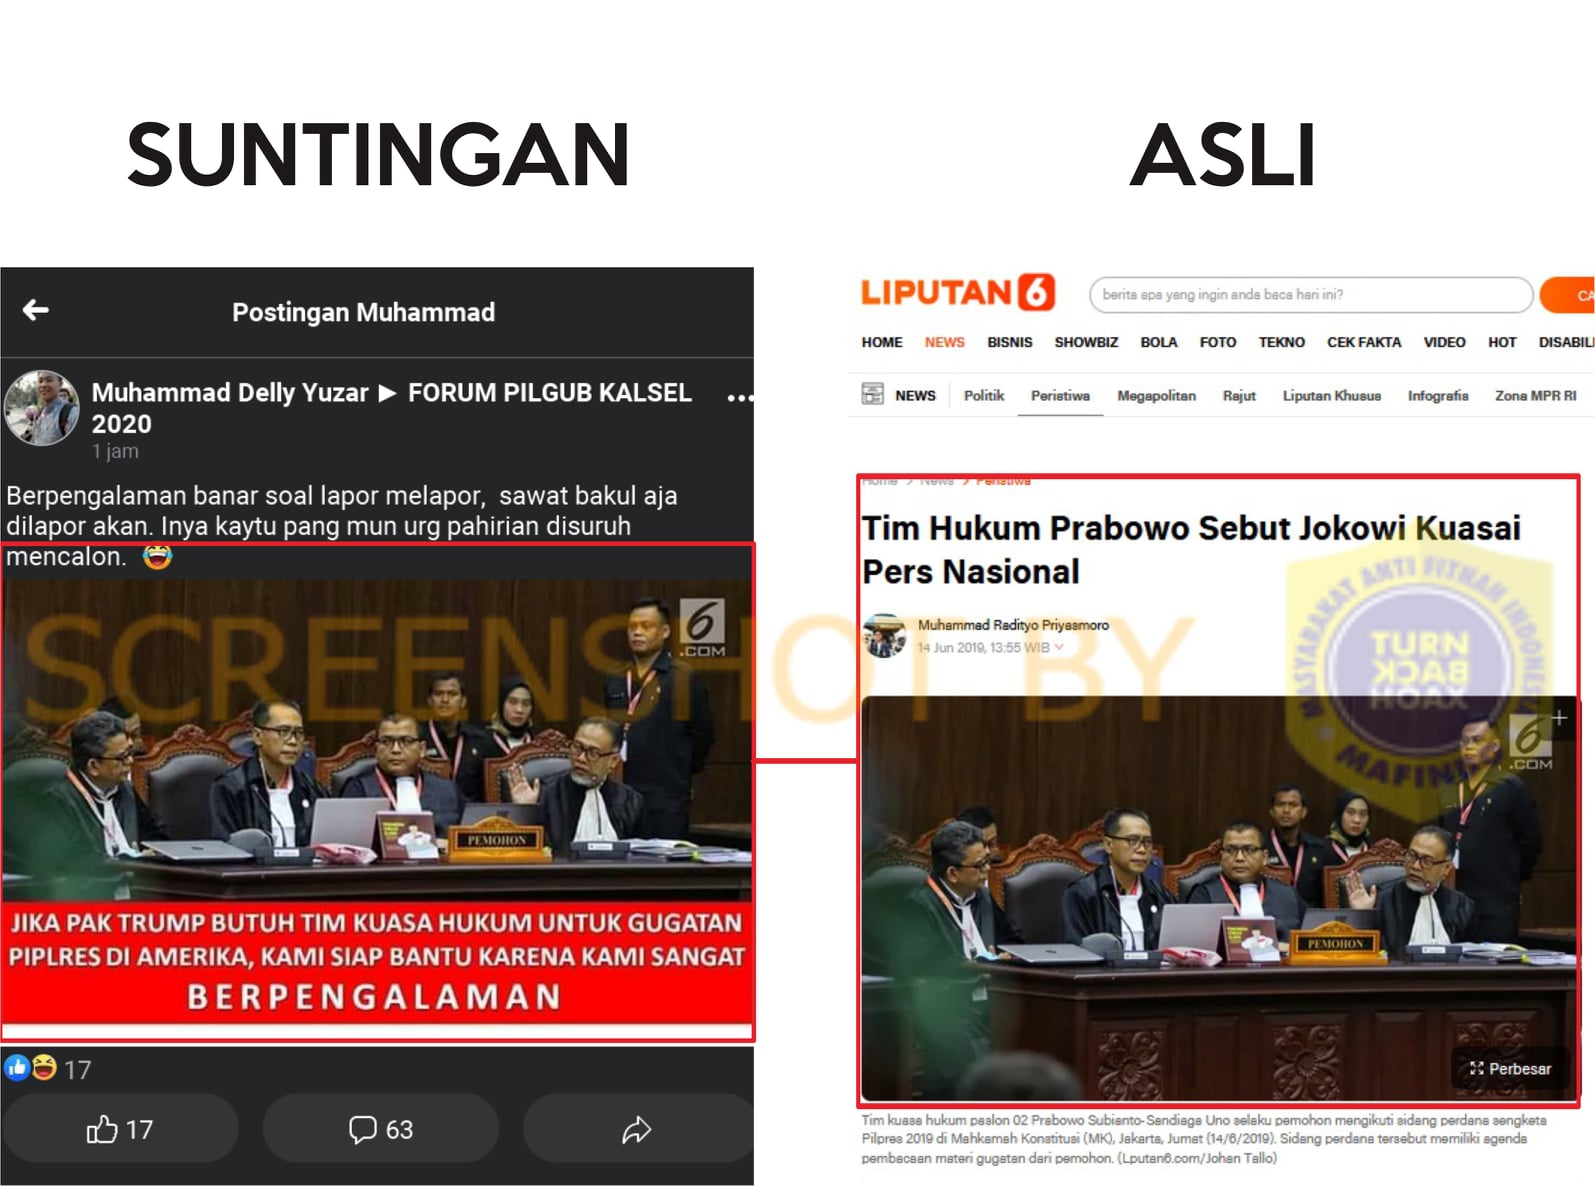Select the Infografis sub-tab

tap(1438, 396)
